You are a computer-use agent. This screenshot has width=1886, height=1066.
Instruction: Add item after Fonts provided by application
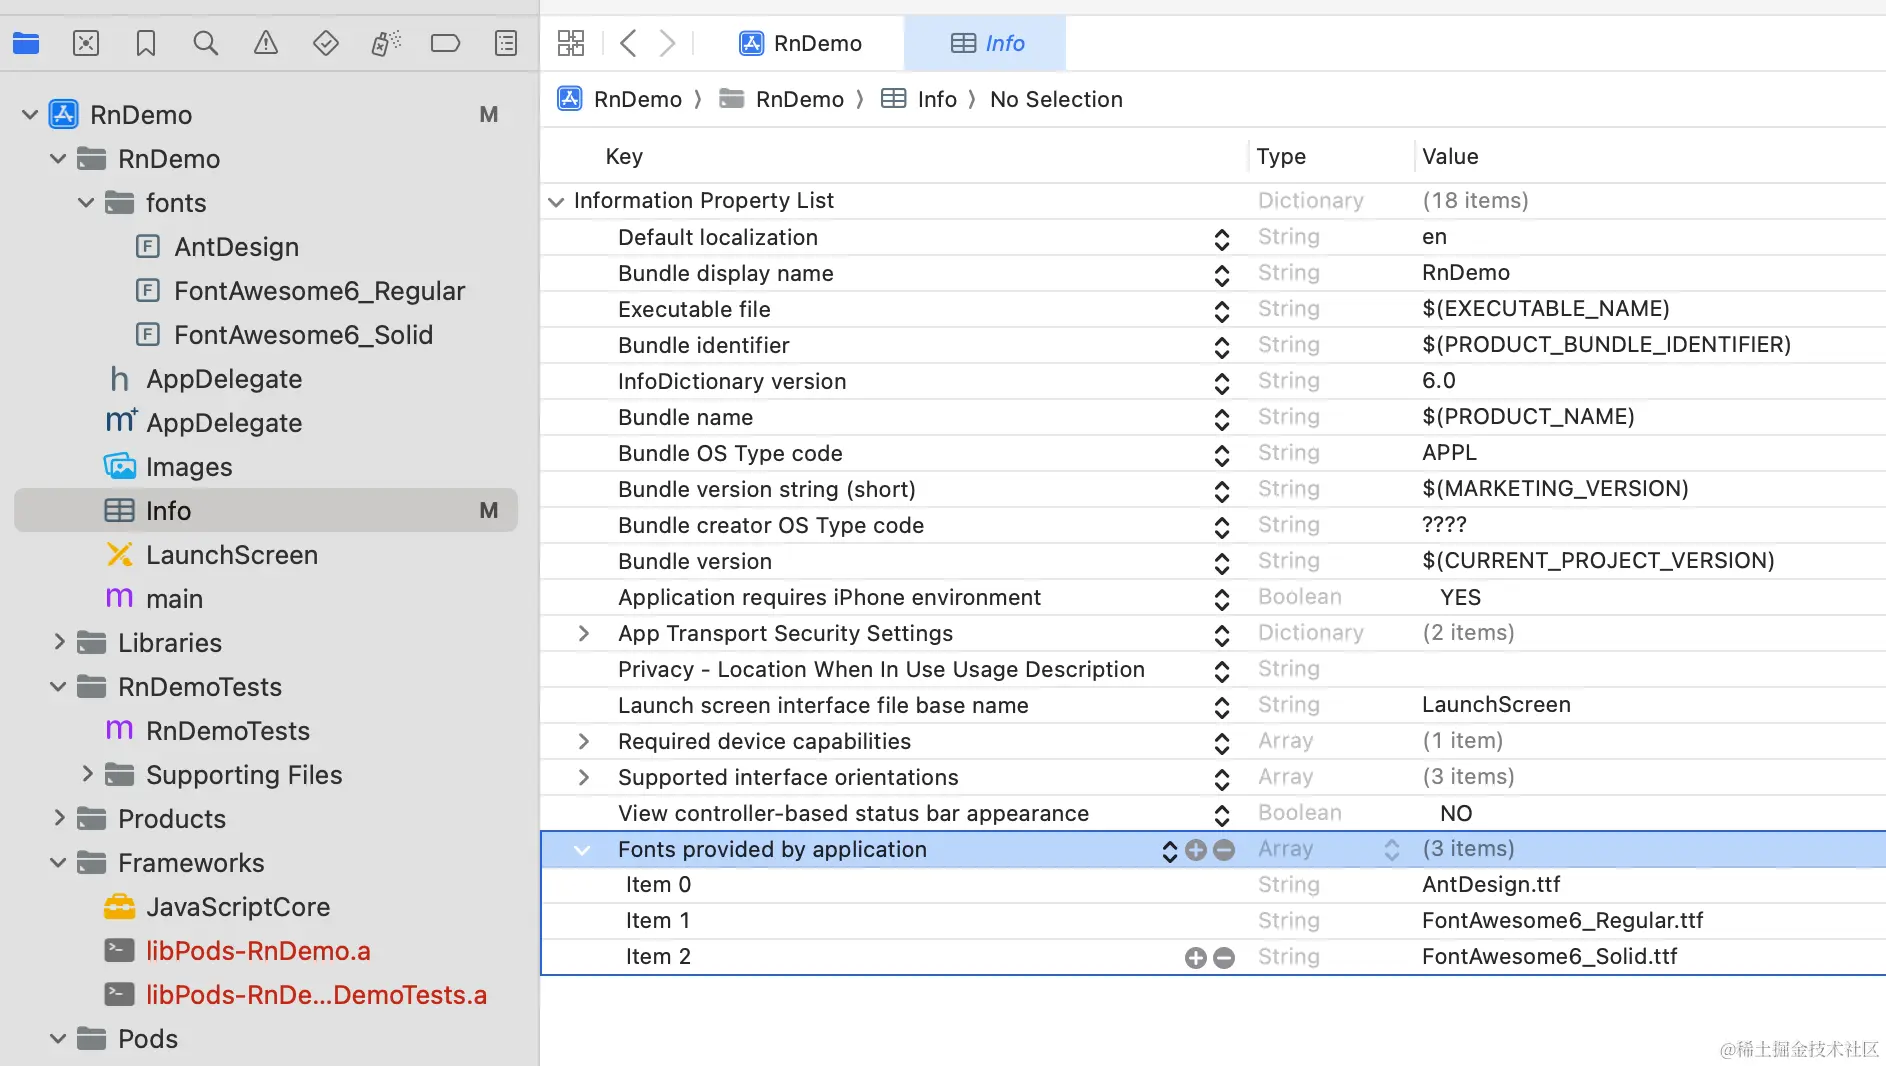1196,850
